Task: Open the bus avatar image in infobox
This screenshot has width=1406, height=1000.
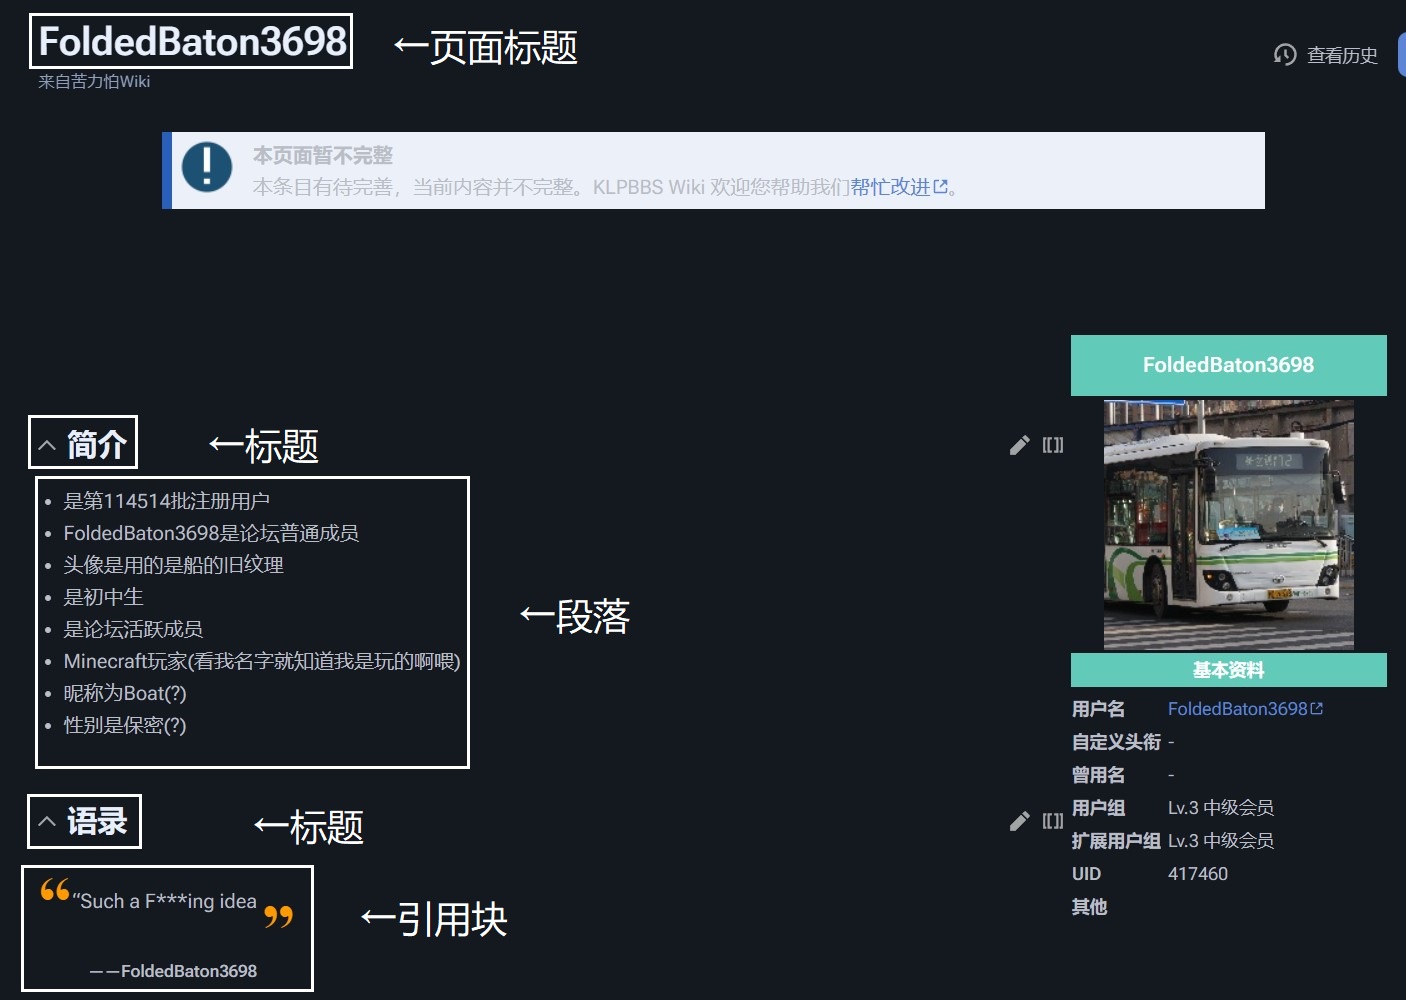Action: pyautogui.click(x=1229, y=525)
